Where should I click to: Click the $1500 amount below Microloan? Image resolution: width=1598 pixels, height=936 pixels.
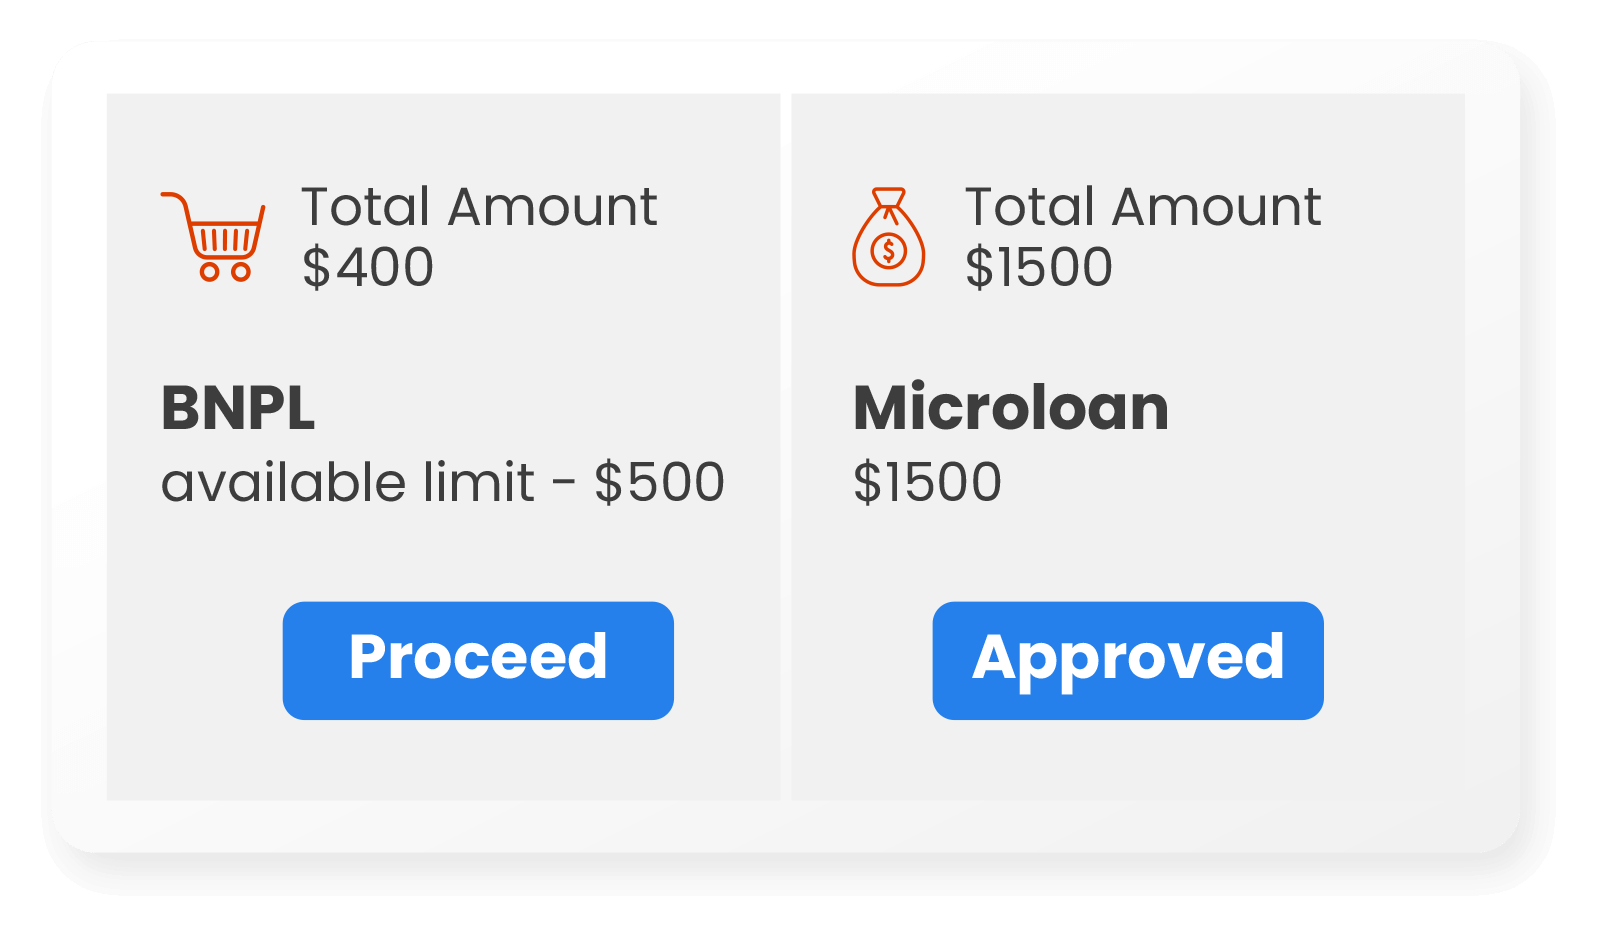pos(926,482)
